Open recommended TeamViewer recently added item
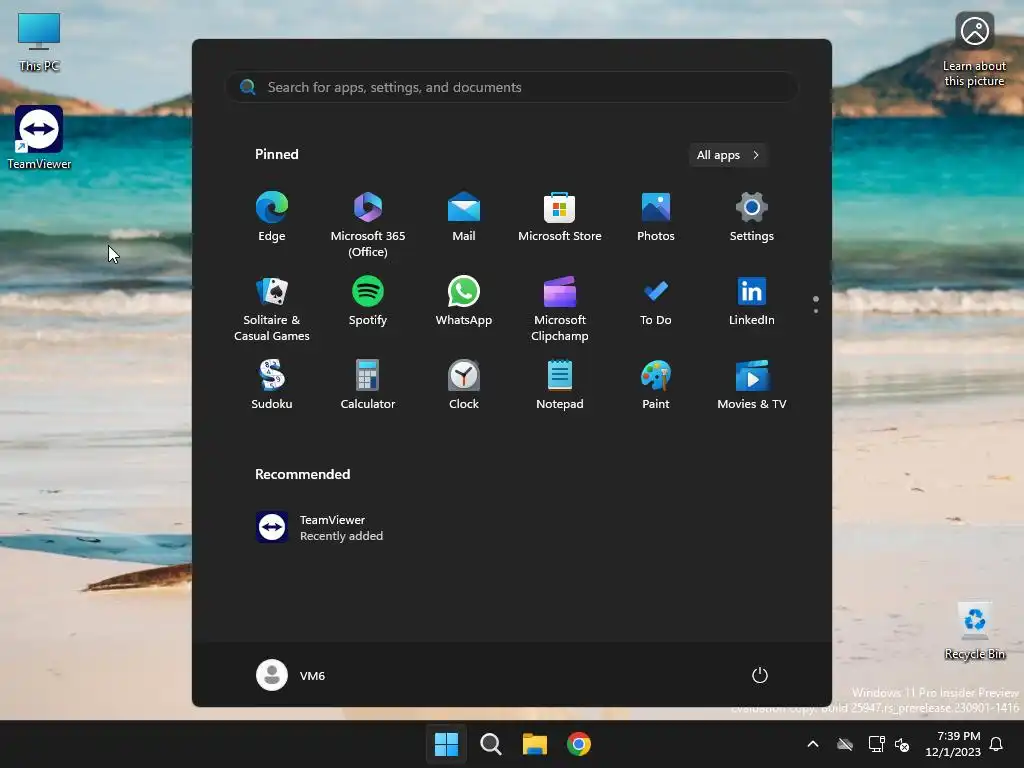 (x=320, y=527)
